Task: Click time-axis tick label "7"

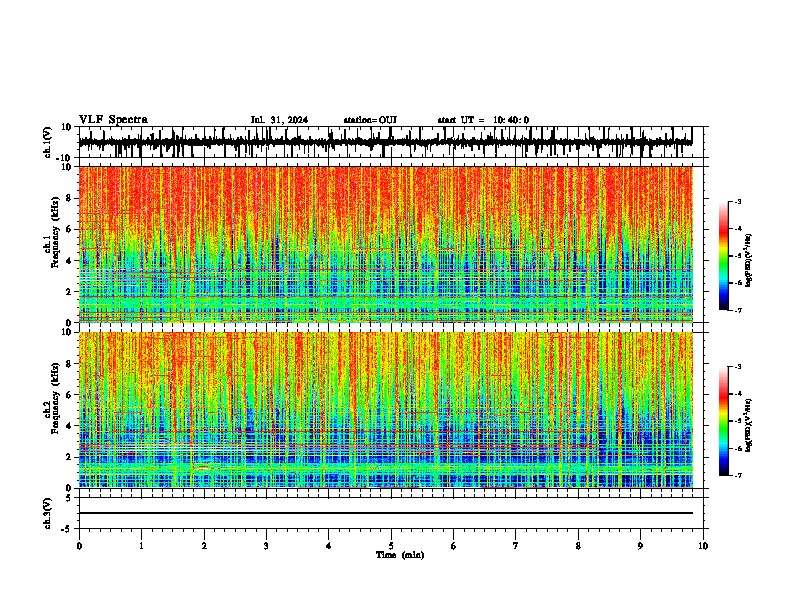Action: (x=516, y=546)
